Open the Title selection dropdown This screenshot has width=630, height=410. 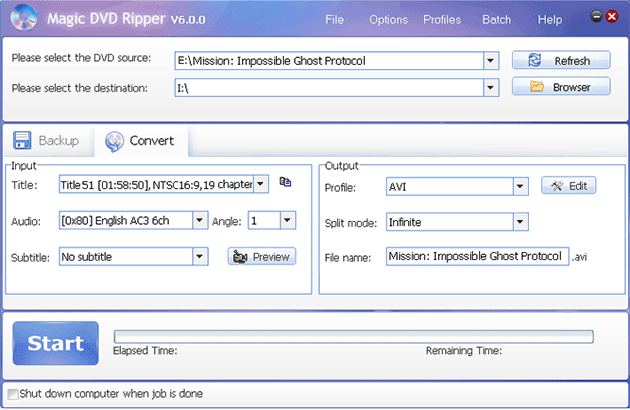(x=261, y=184)
